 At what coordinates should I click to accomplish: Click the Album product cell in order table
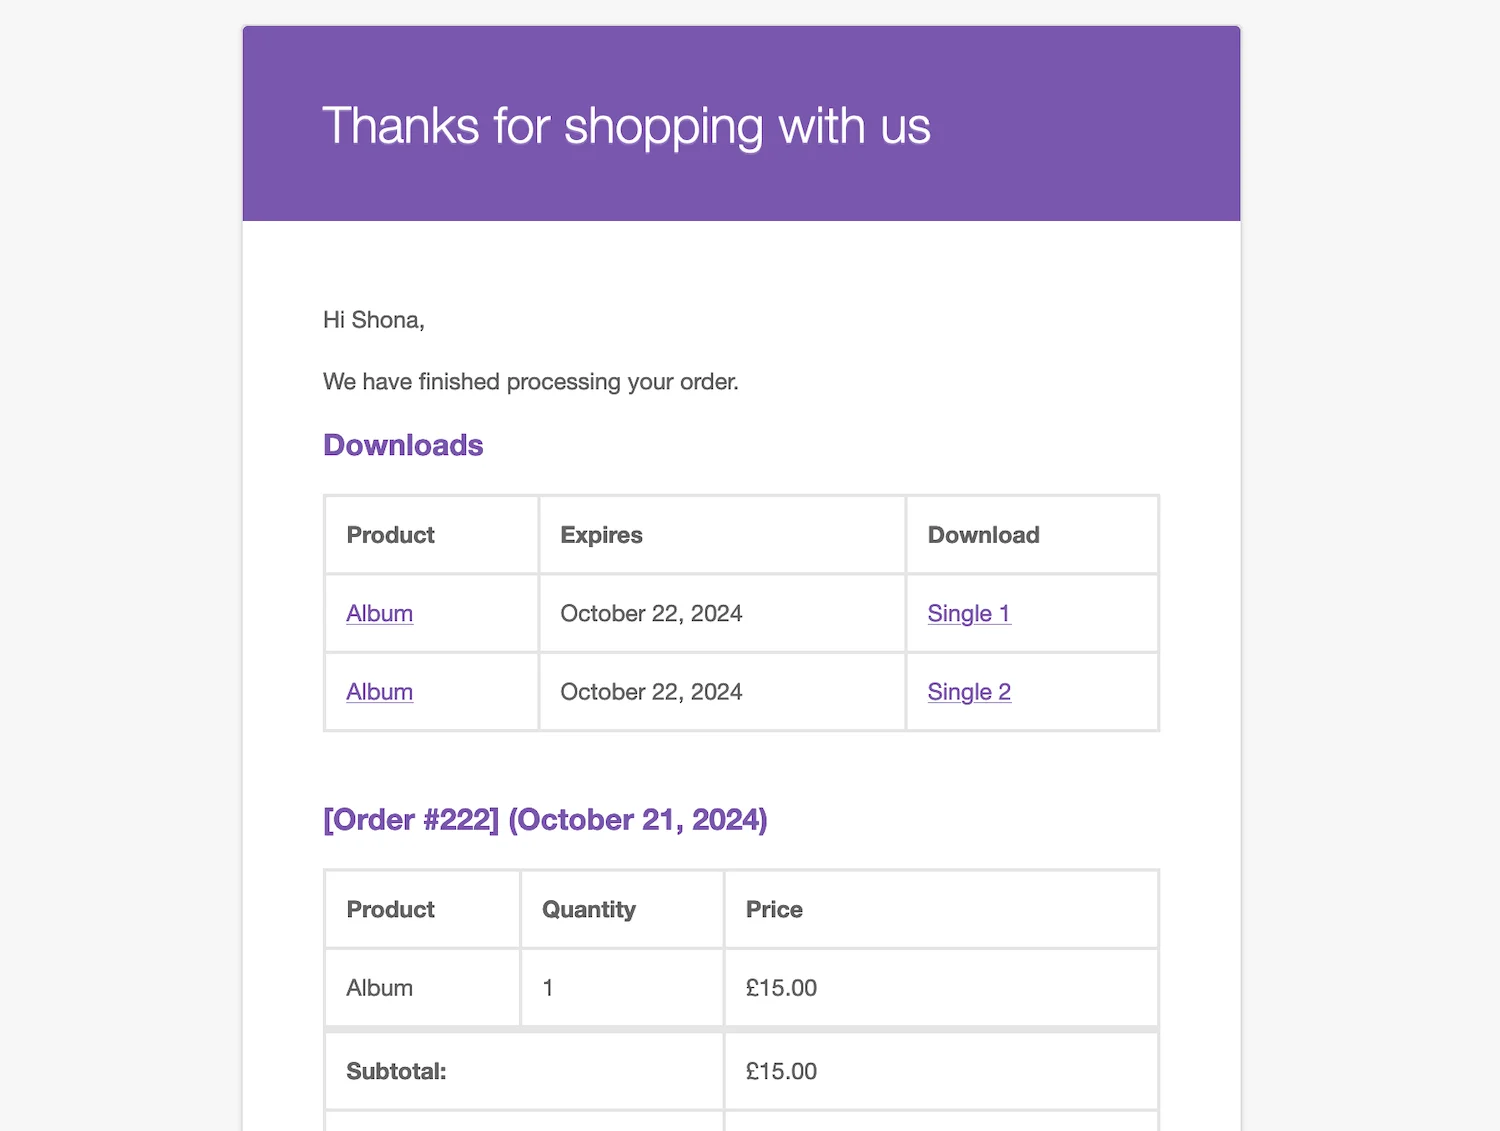pos(379,988)
